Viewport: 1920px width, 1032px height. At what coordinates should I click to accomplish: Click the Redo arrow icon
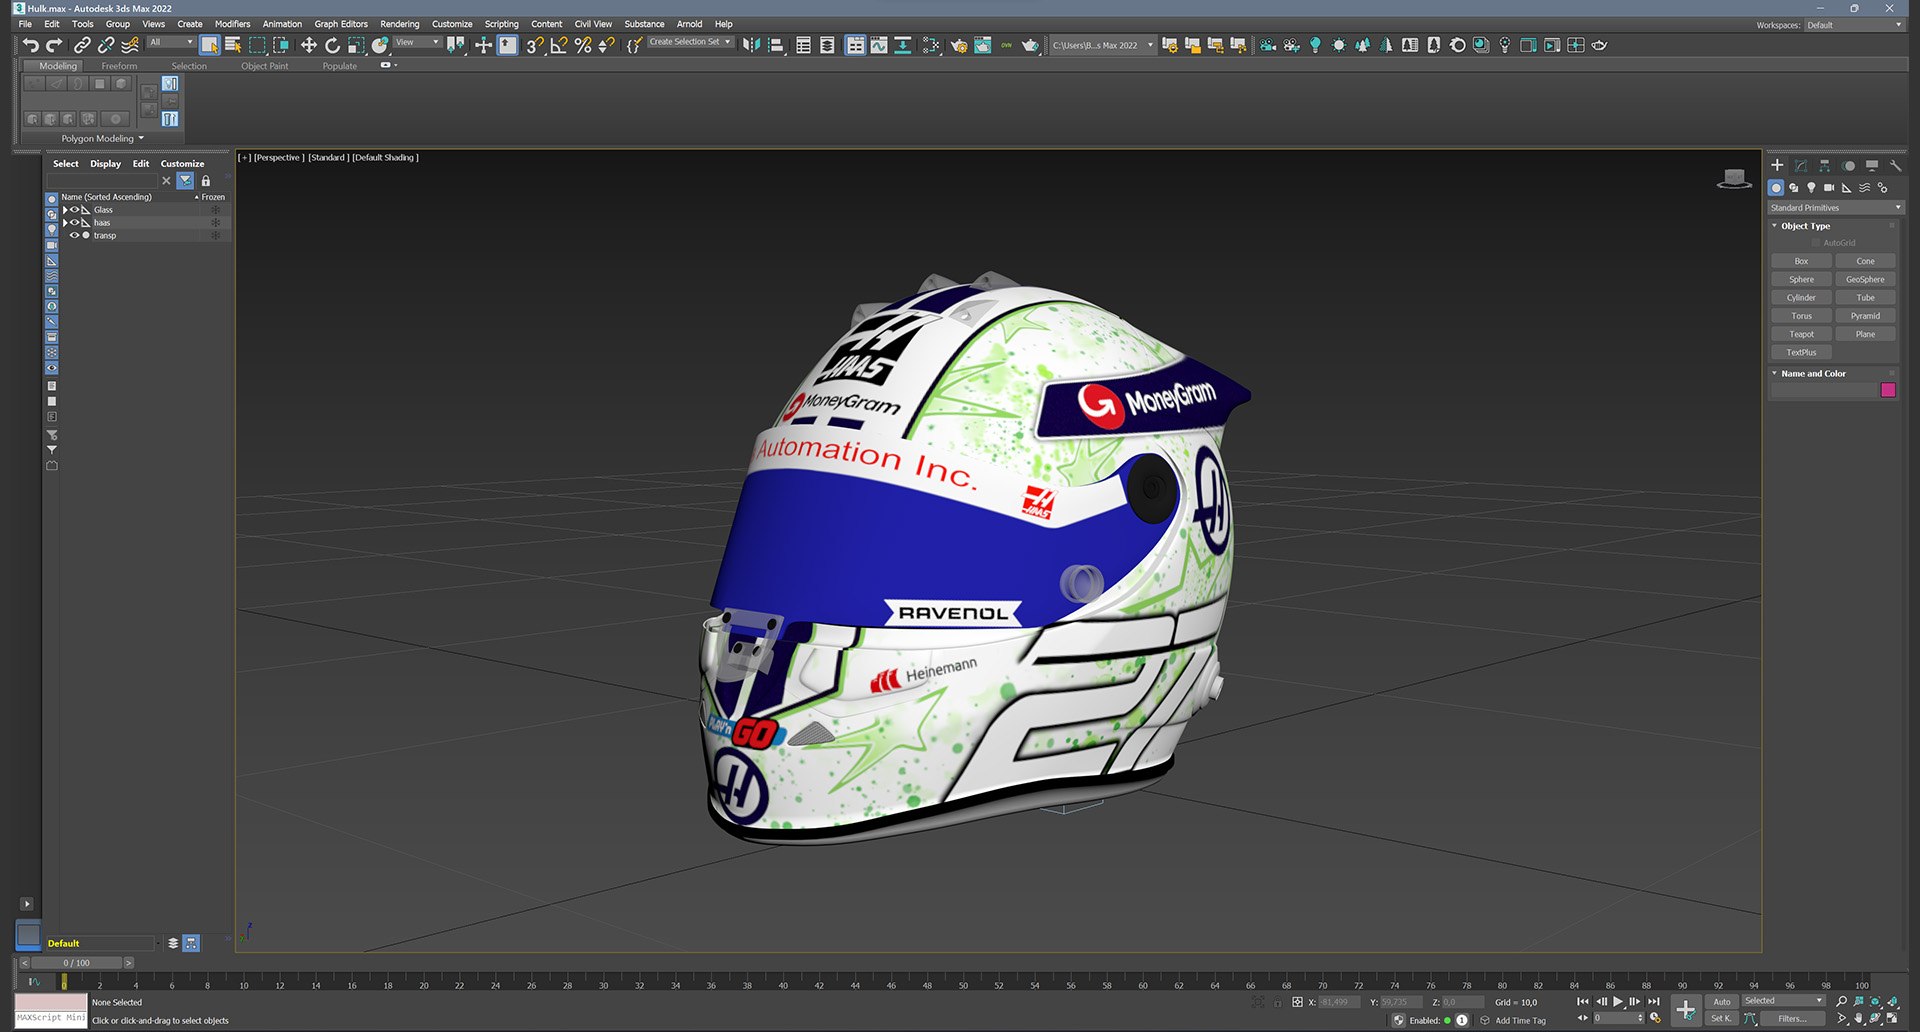point(54,45)
